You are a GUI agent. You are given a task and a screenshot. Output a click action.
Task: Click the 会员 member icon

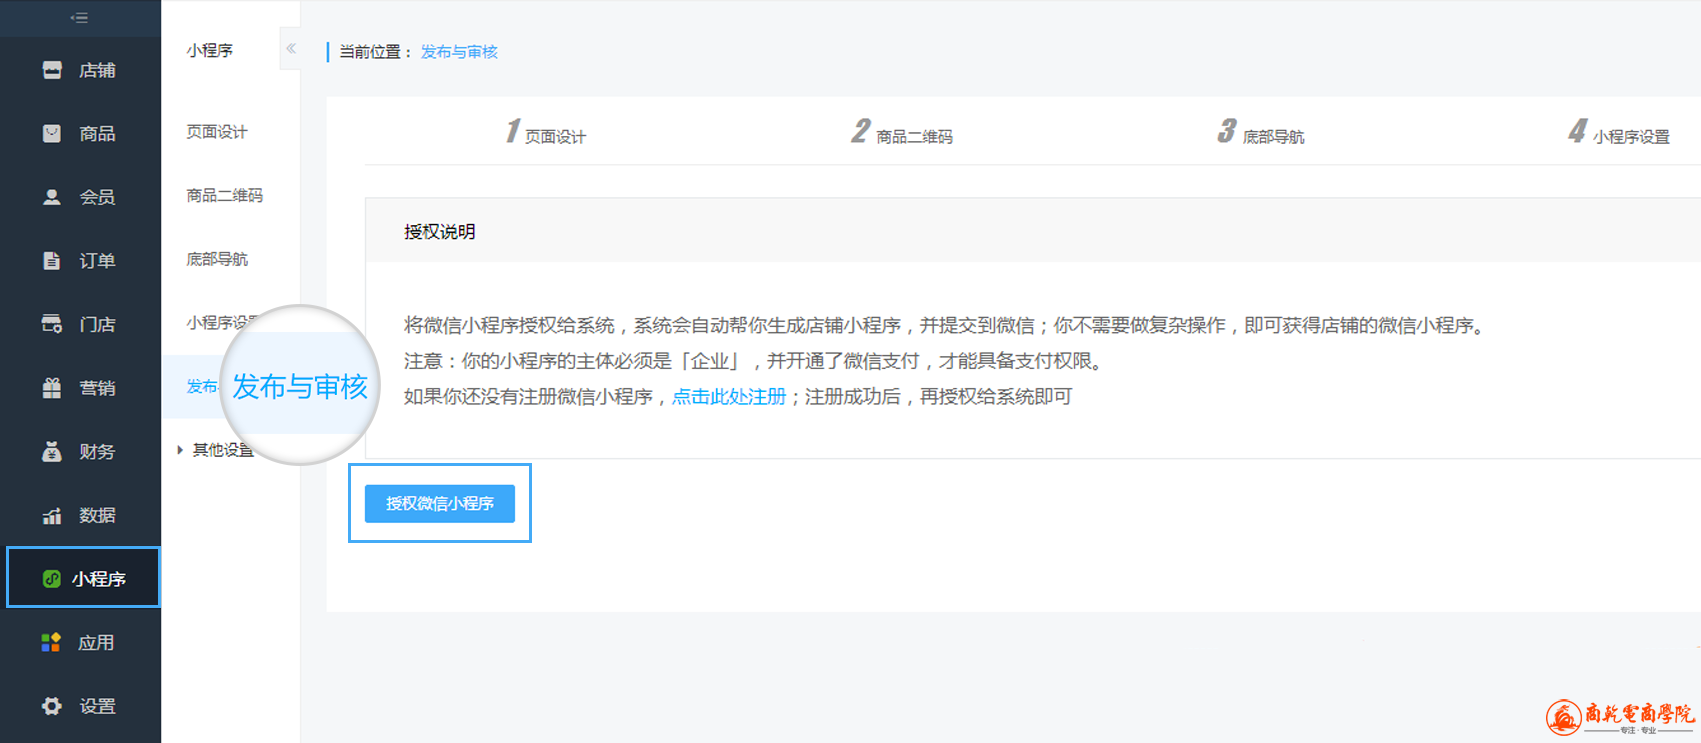point(52,197)
